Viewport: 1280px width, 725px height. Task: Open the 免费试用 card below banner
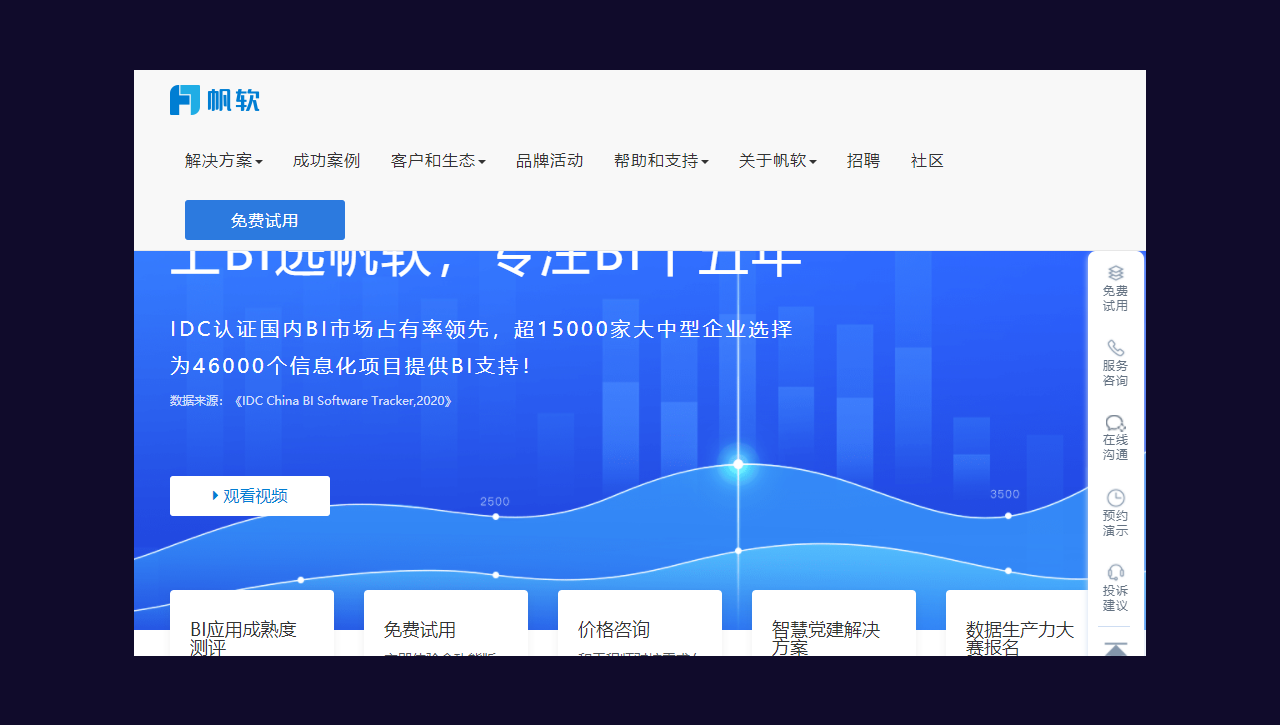pos(446,623)
